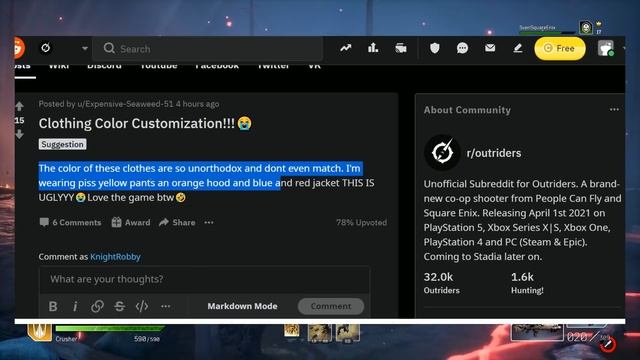Switch to the Youtube tab
This screenshot has height=360, width=640.
[x=159, y=67]
